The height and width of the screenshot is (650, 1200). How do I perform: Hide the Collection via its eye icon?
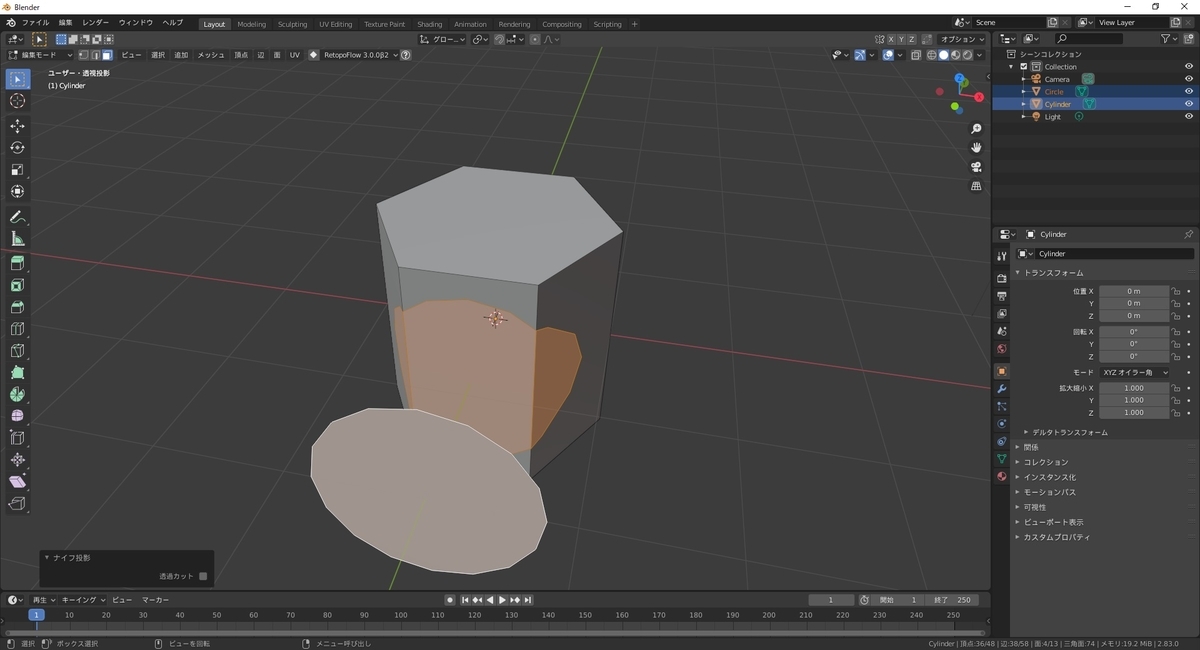[1189, 66]
